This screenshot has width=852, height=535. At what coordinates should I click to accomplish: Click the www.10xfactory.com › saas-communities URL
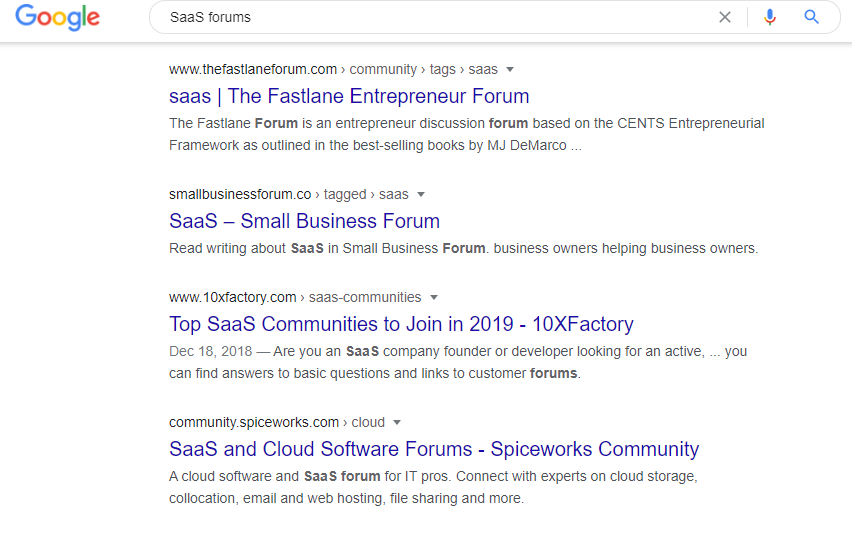click(295, 297)
